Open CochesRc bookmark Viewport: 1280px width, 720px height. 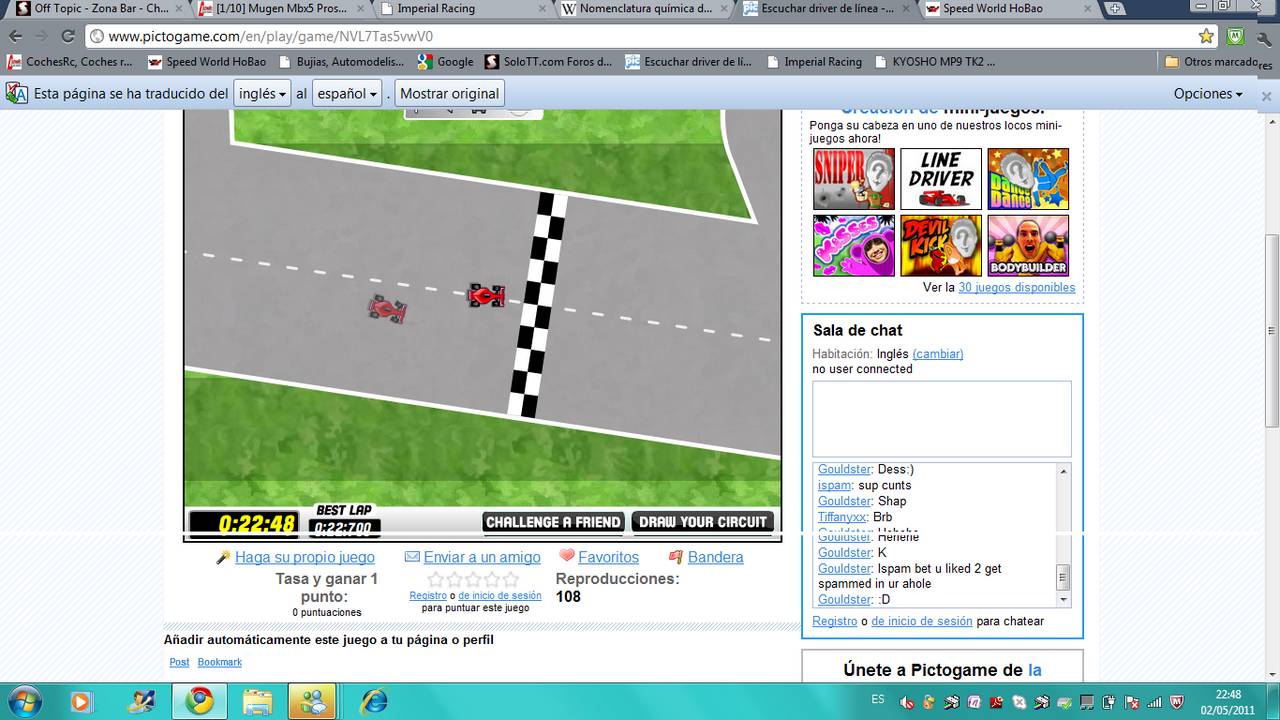(70, 61)
